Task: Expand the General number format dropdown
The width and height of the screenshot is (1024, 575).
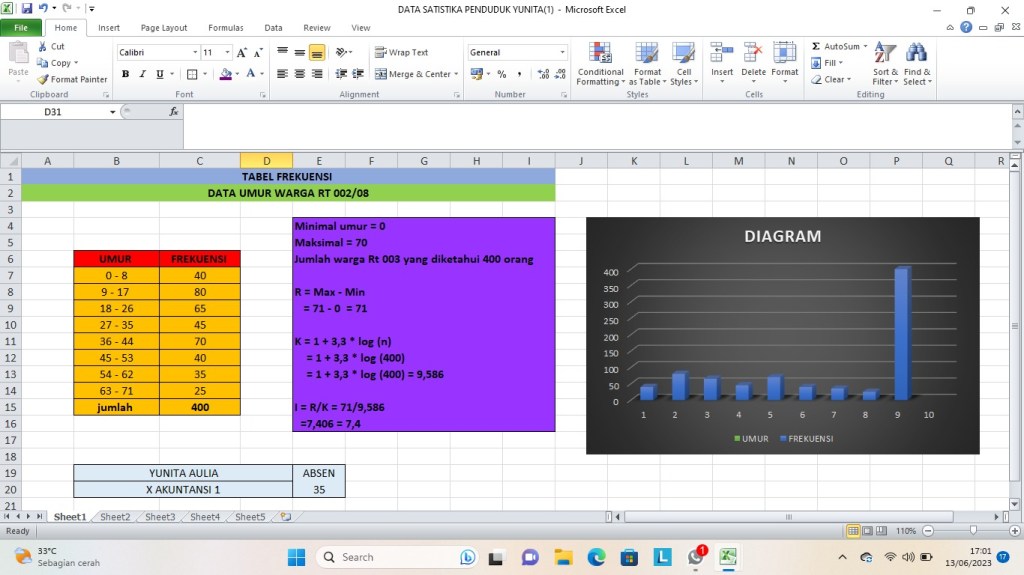Action: 562,52
